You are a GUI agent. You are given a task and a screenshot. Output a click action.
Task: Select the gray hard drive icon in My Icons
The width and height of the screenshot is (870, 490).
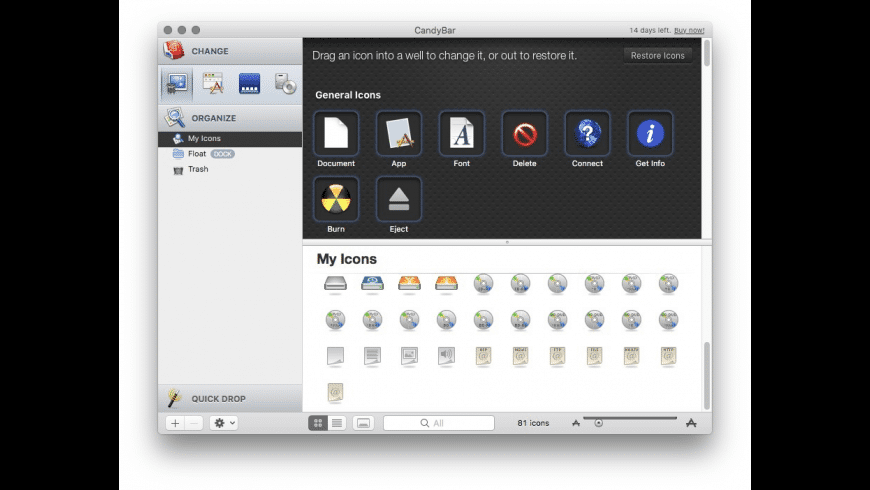click(335, 284)
